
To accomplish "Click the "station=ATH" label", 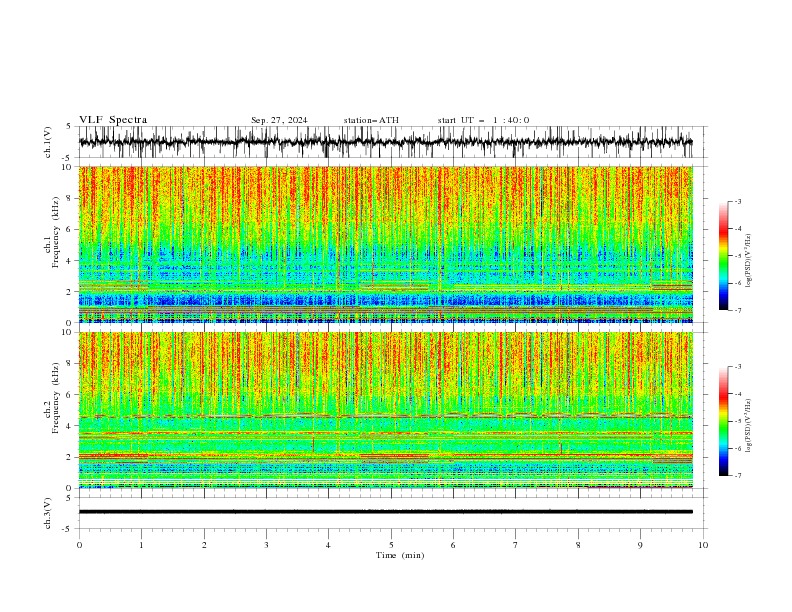I will point(371,120).
